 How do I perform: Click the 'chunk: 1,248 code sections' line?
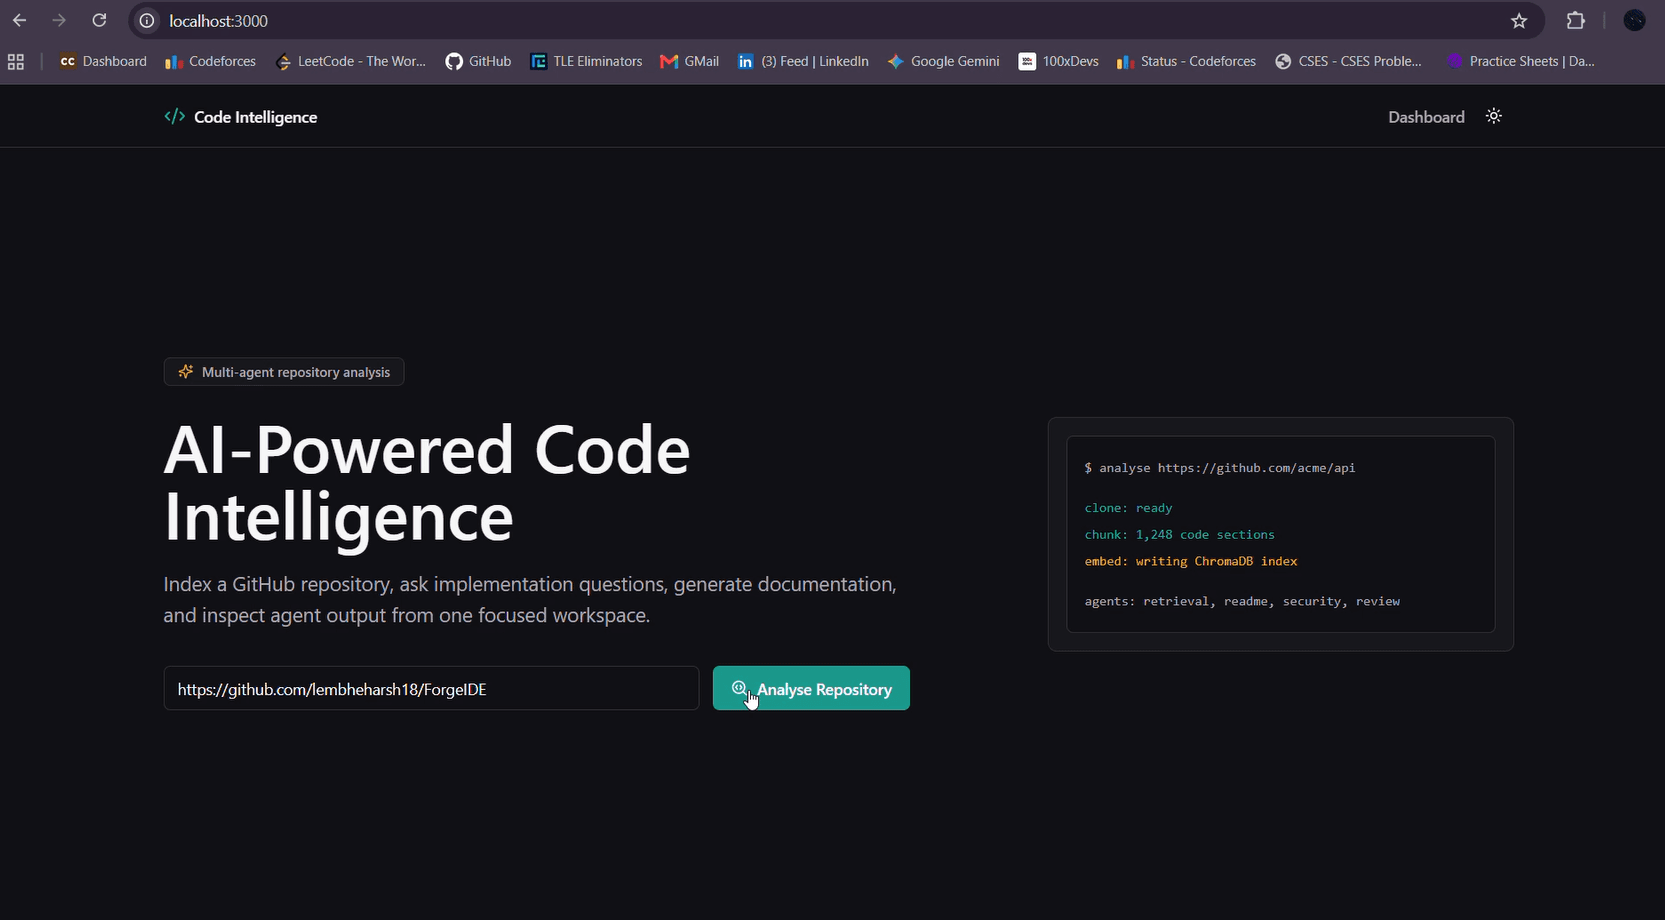[x=1179, y=535]
